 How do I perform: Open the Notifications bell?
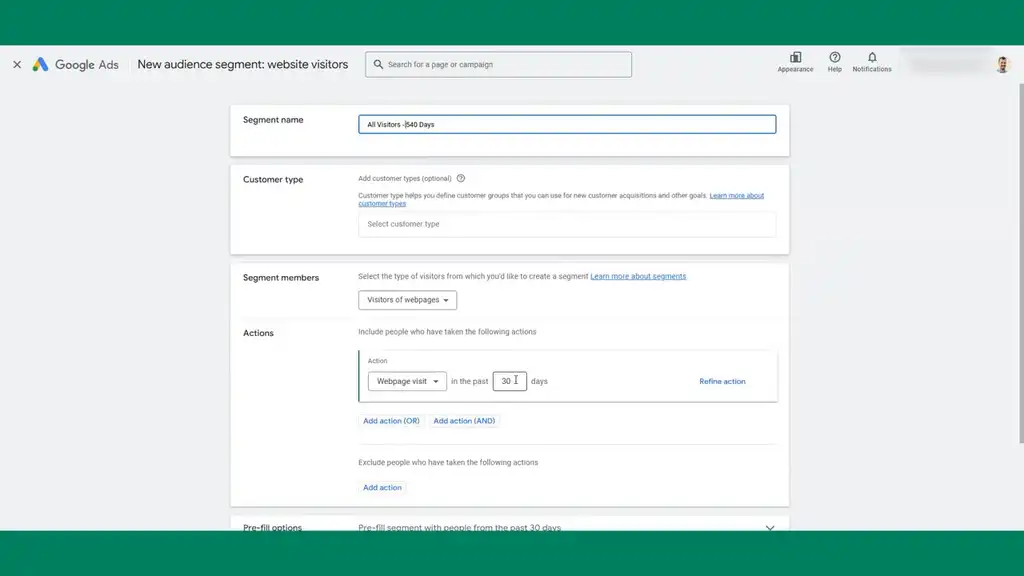pyautogui.click(x=871, y=58)
